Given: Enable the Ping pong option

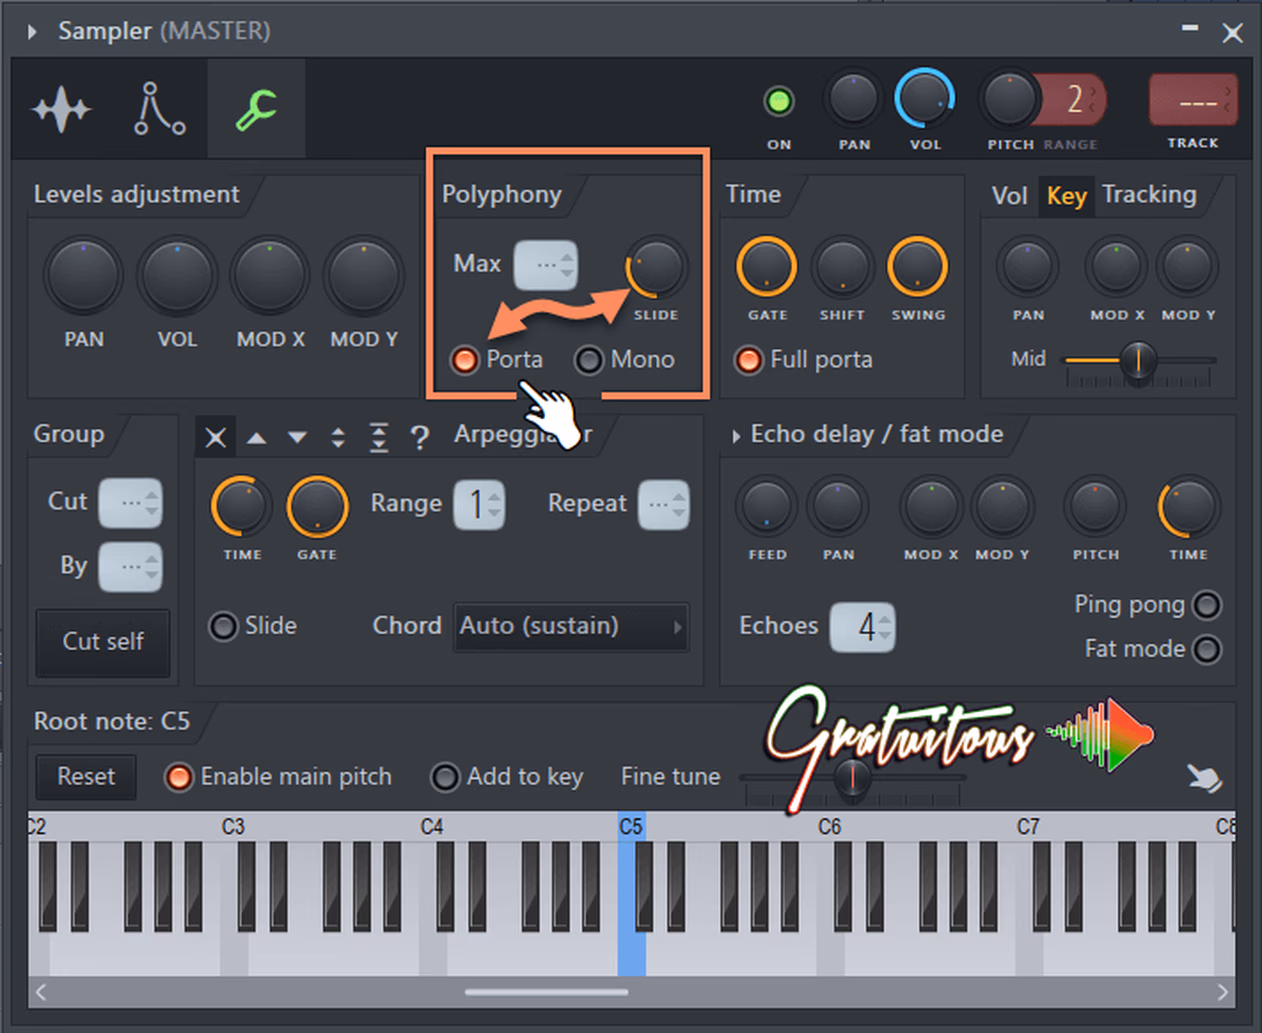Looking at the screenshot, I should [1207, 605].
